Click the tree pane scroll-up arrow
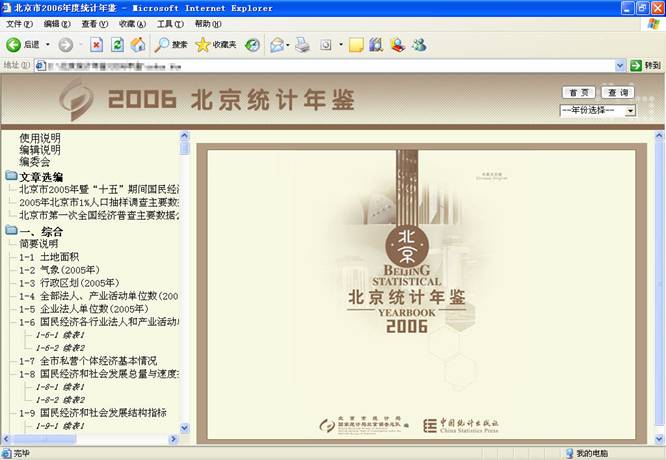 [x=184, y=136]
